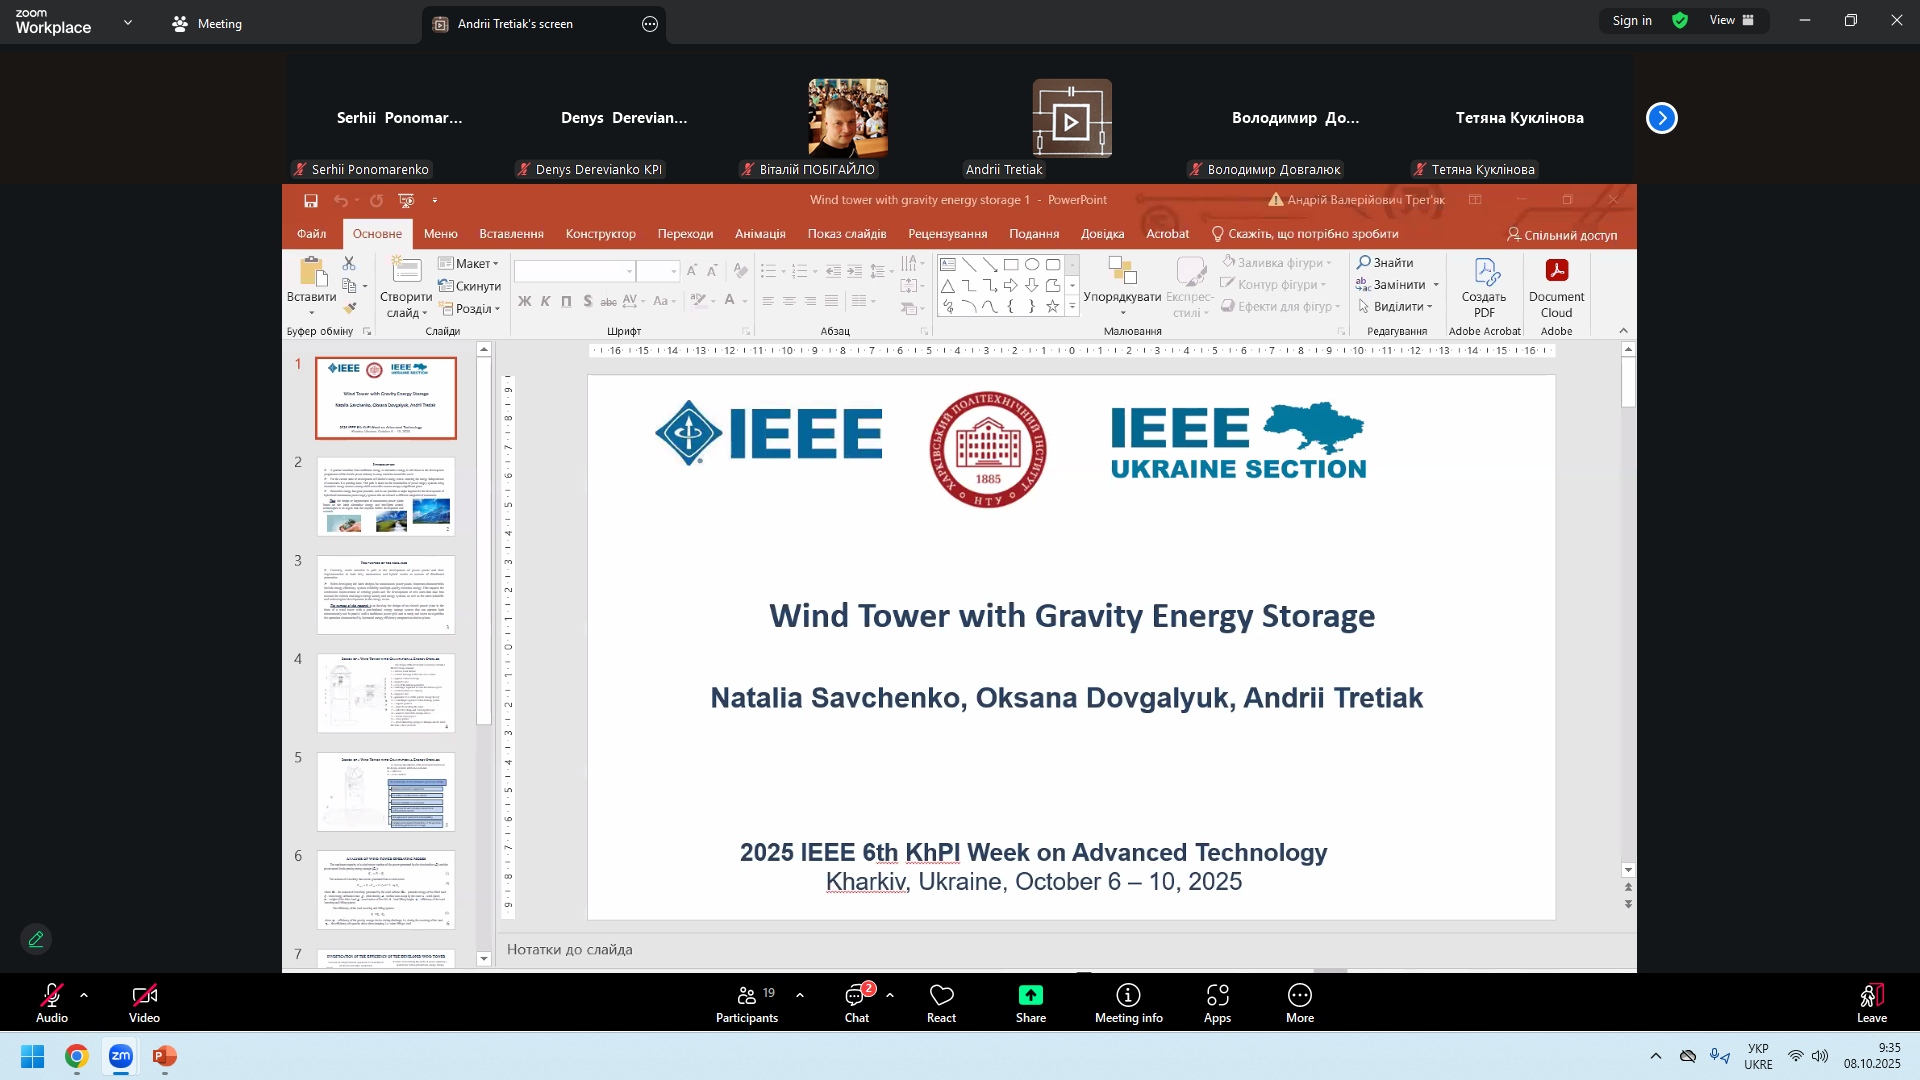Select slide 3 thumbnail in the sidebar
Screen dimensions: 1920x1080
385,593
